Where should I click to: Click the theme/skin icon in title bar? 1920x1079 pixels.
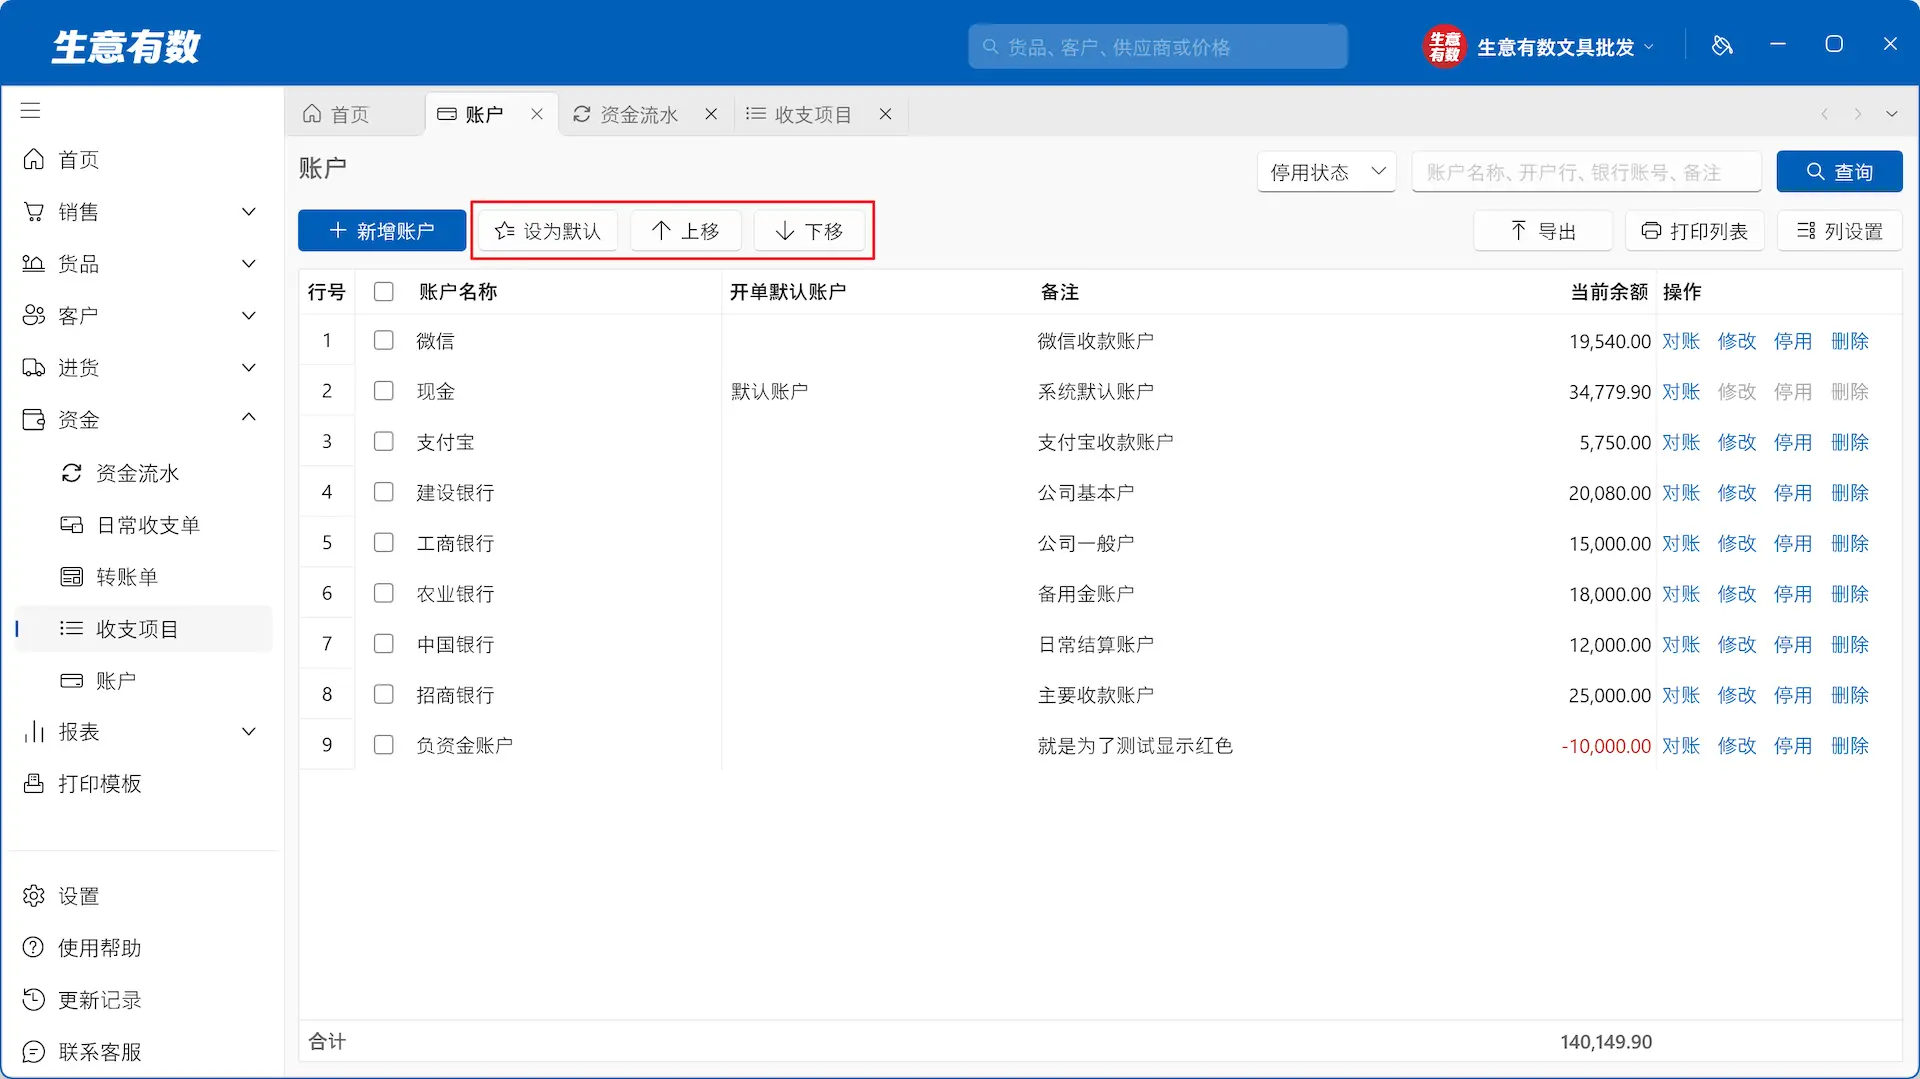click(1722, 45)
